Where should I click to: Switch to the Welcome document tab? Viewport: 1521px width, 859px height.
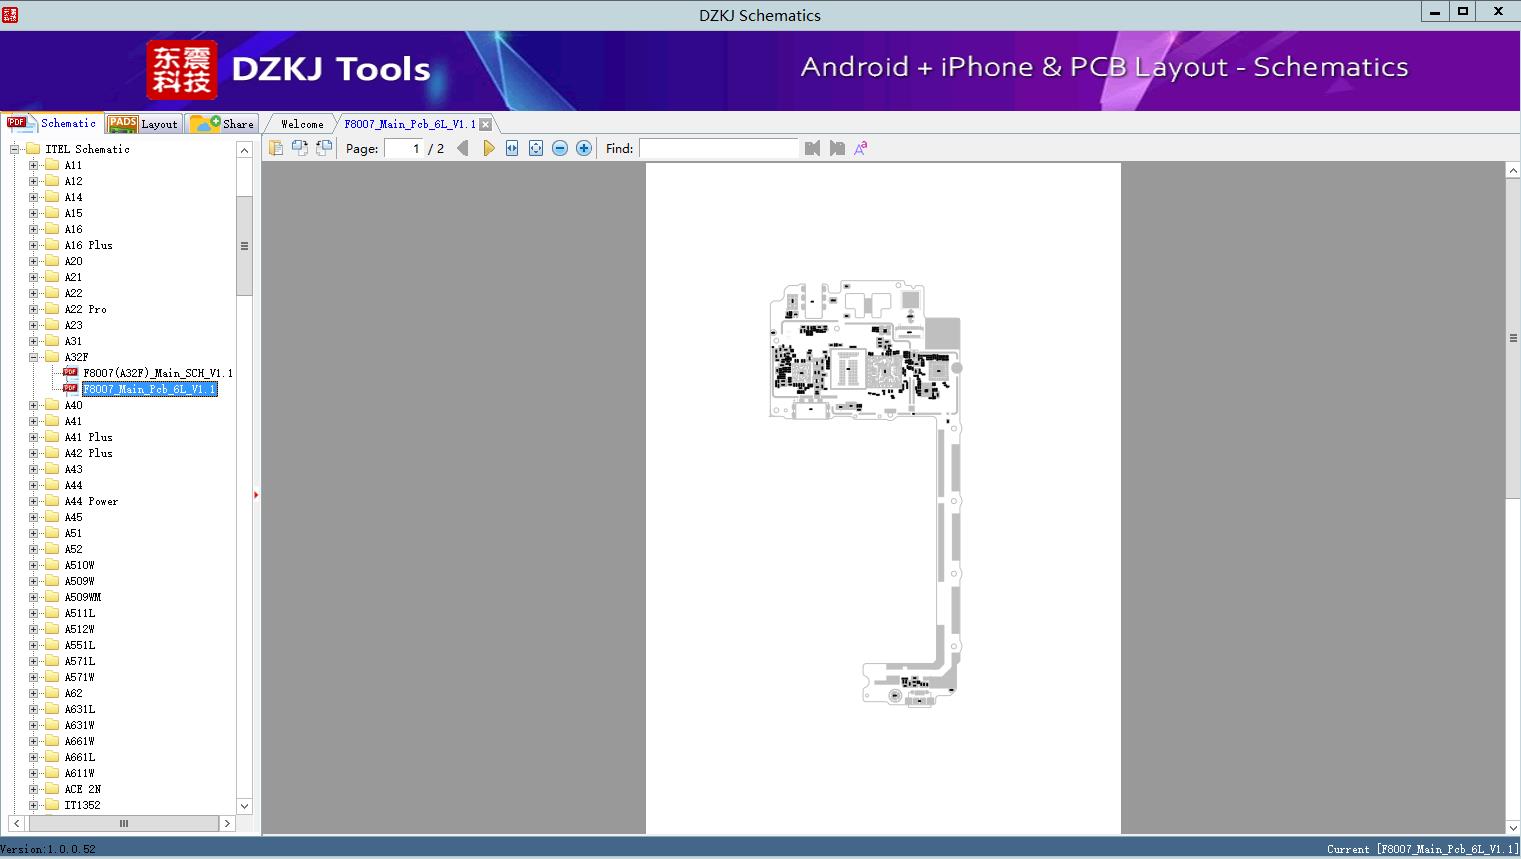coord(301,124)
